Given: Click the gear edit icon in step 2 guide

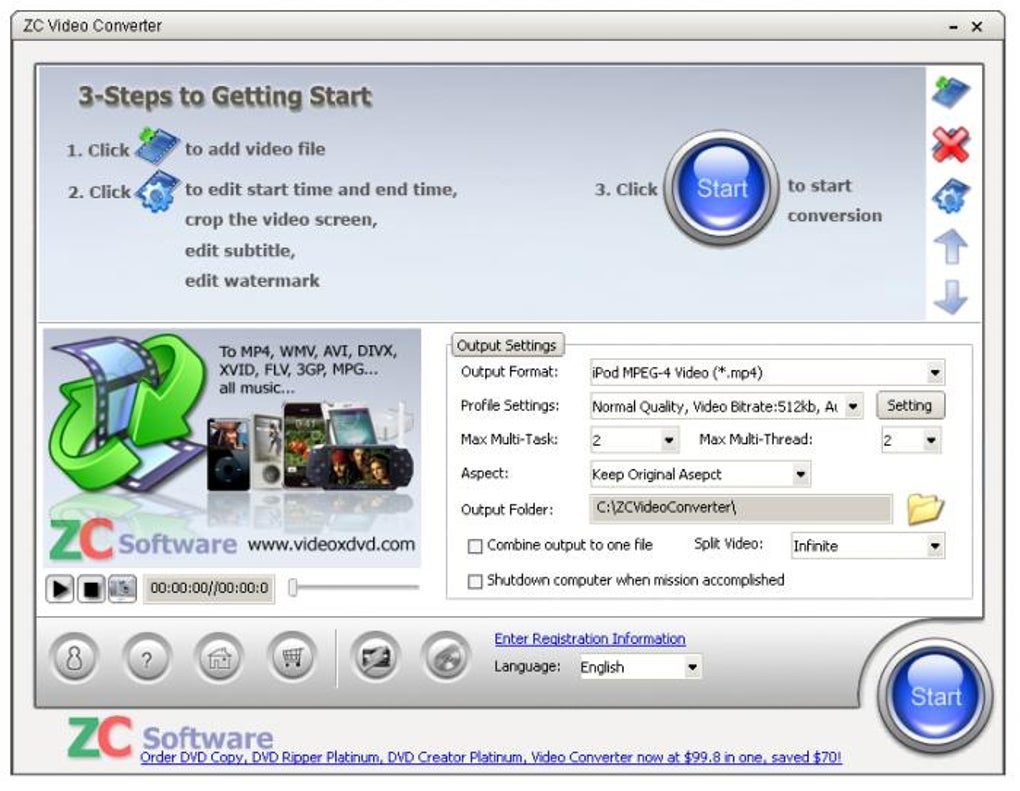Looking at the screenshot, I should coord(157,191).
